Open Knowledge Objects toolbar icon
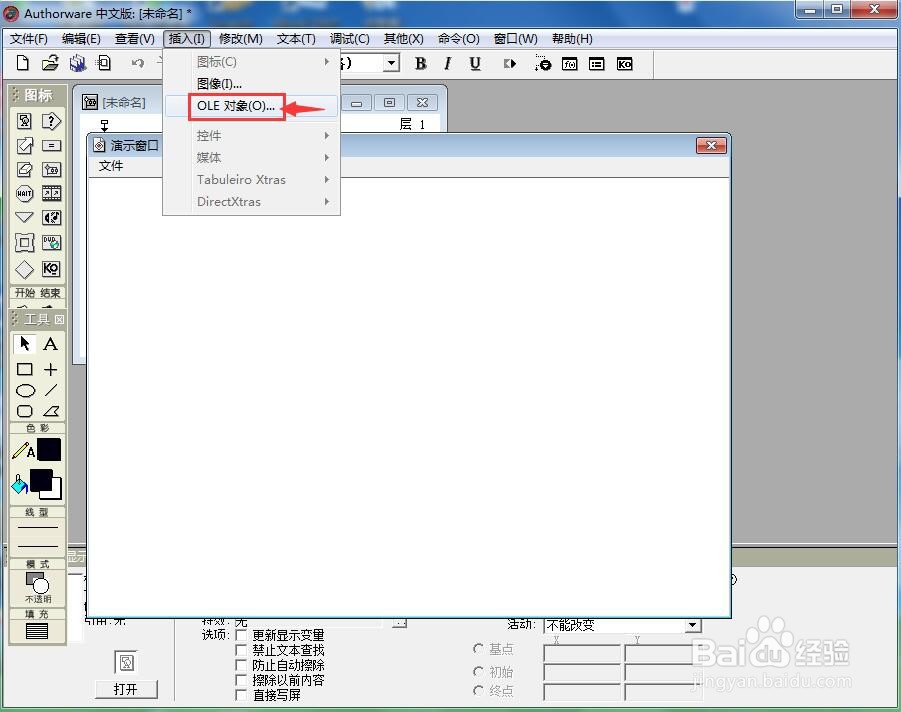The width and height of the screenshot is (901, 712). (x=624, y=64)
